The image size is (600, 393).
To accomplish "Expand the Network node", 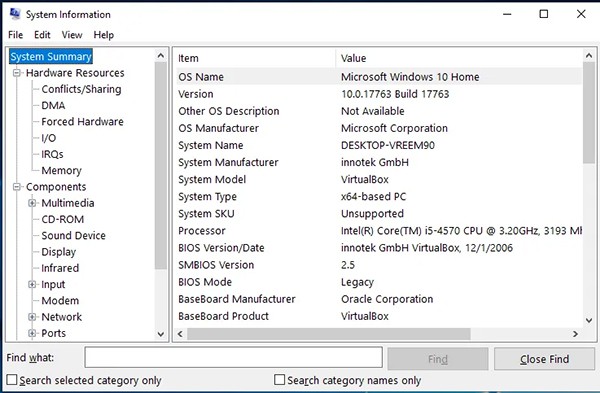I will pos(32,317).
